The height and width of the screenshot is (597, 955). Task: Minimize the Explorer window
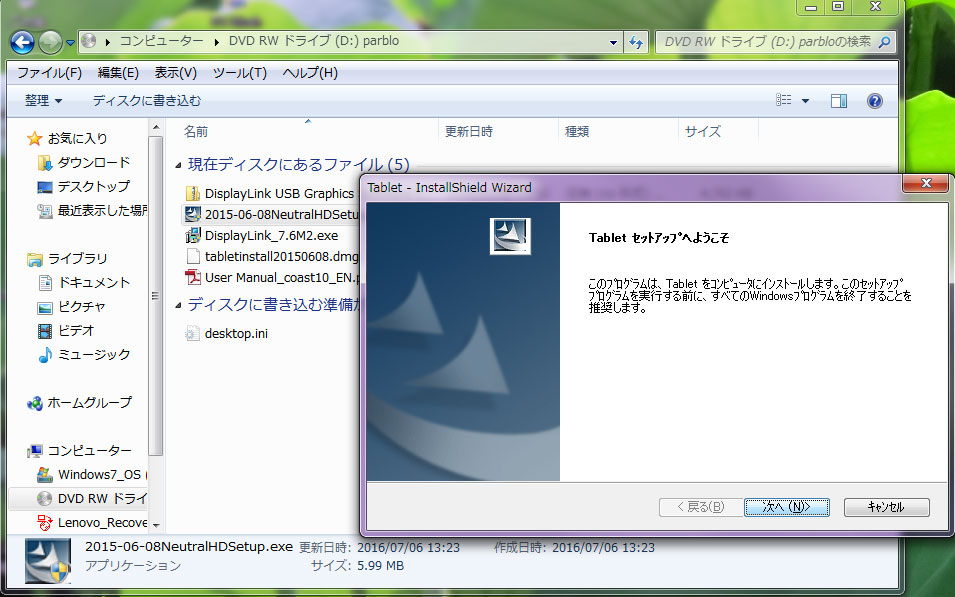[x=811, y=7]
